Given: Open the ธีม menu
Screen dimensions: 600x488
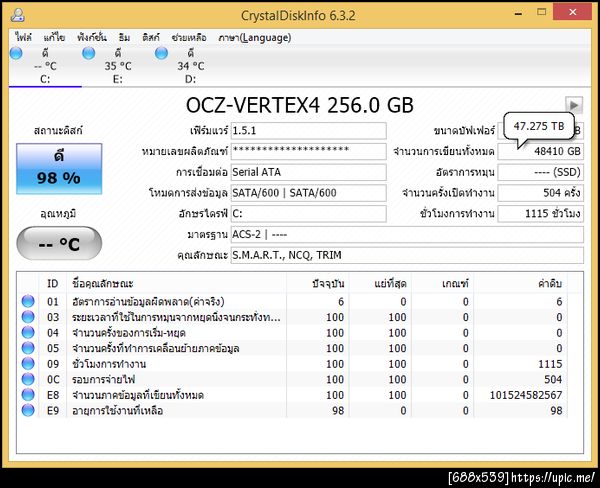Looking at the screenshot, I should (124, 38).
